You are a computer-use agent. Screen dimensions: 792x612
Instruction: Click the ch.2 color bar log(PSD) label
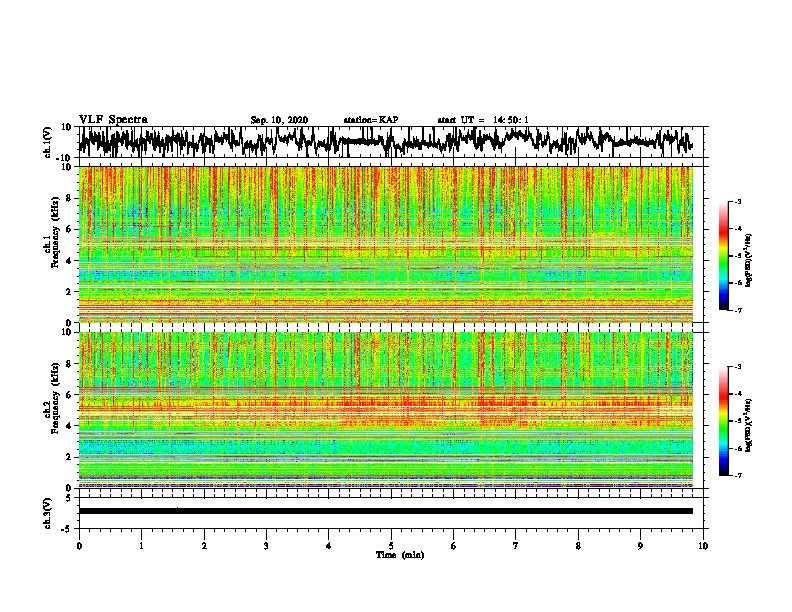tap(749, 425)
